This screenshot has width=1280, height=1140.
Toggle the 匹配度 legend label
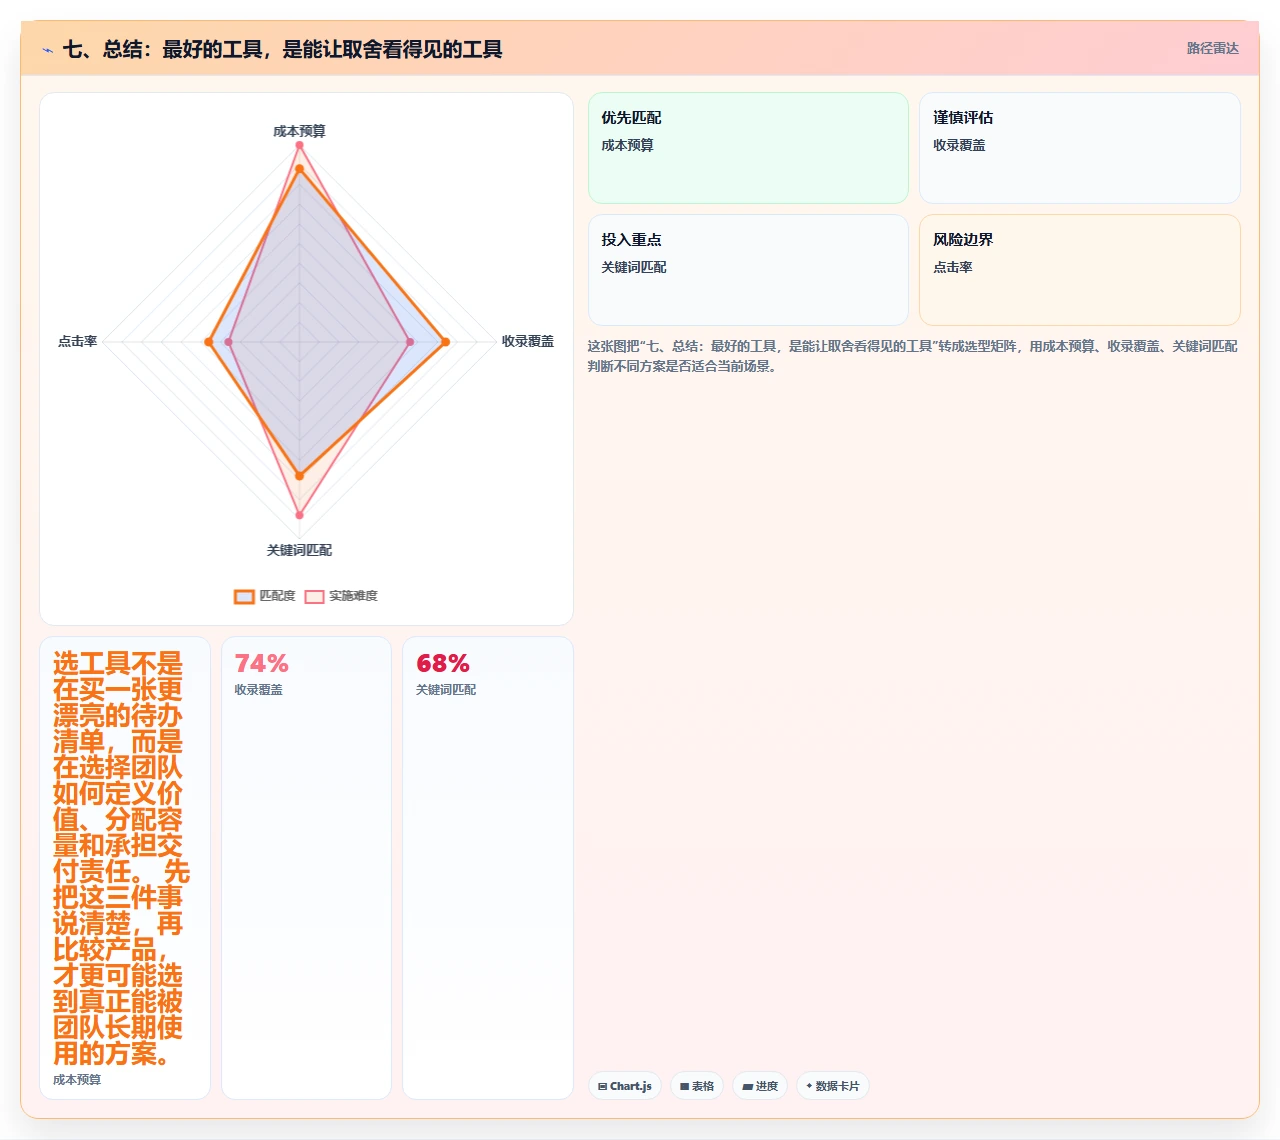277,596
